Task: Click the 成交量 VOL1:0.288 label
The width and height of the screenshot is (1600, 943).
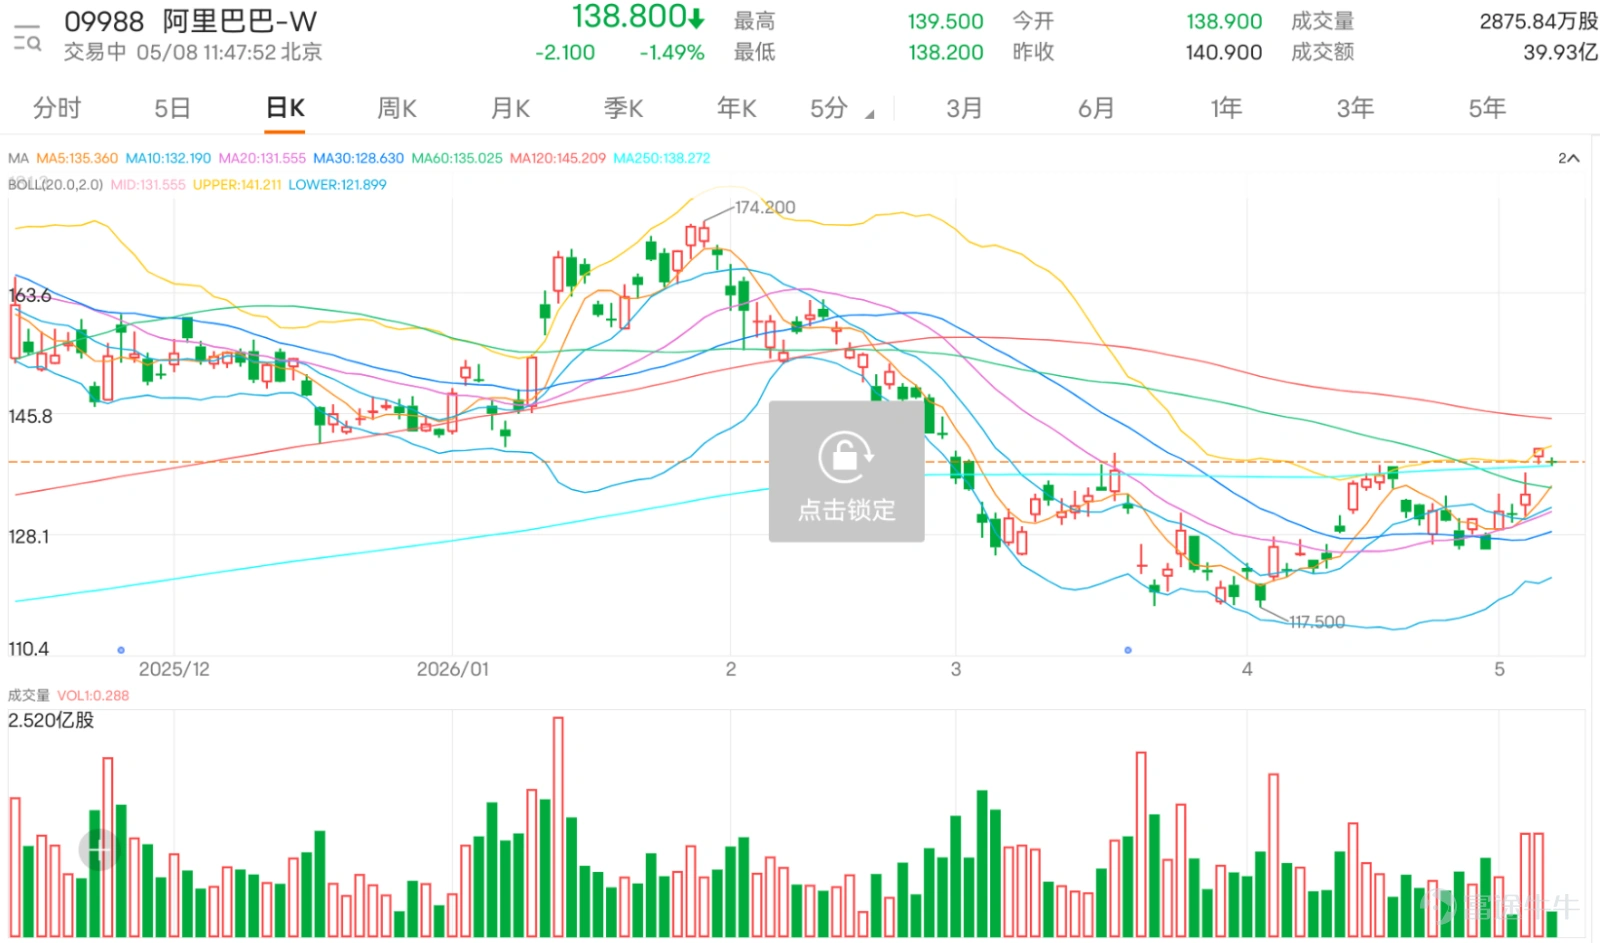Action: pos(68,695)
